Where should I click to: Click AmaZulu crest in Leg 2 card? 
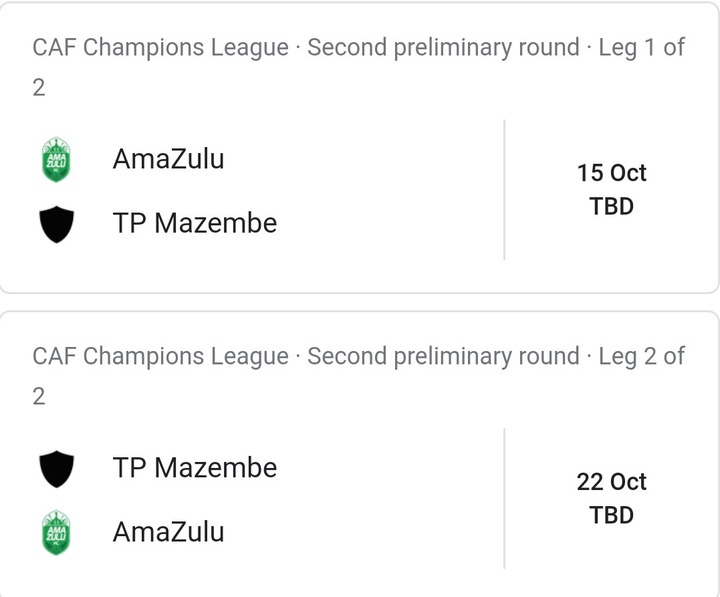point(56,533)
